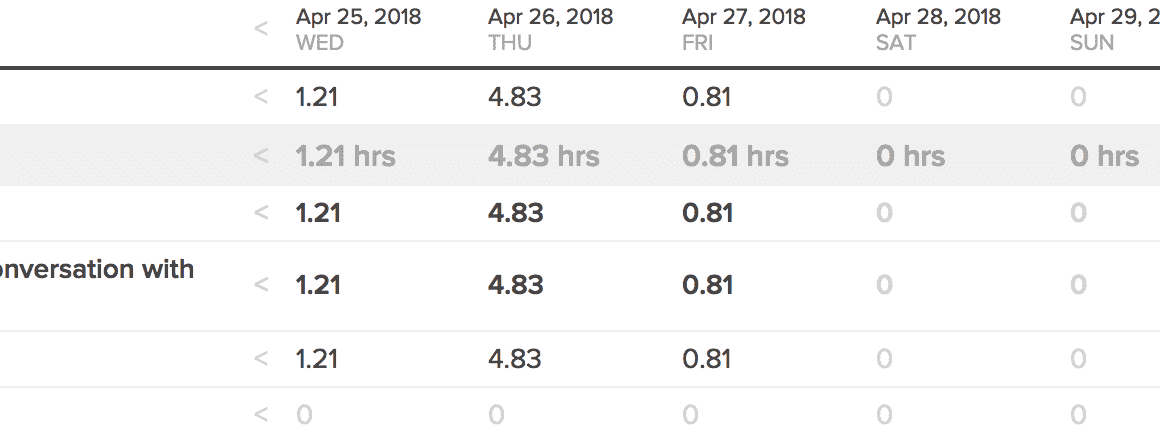Click the 'conversation with' row's Saturday 0 cell
The image size is (1160, 440).
(884, 285)
